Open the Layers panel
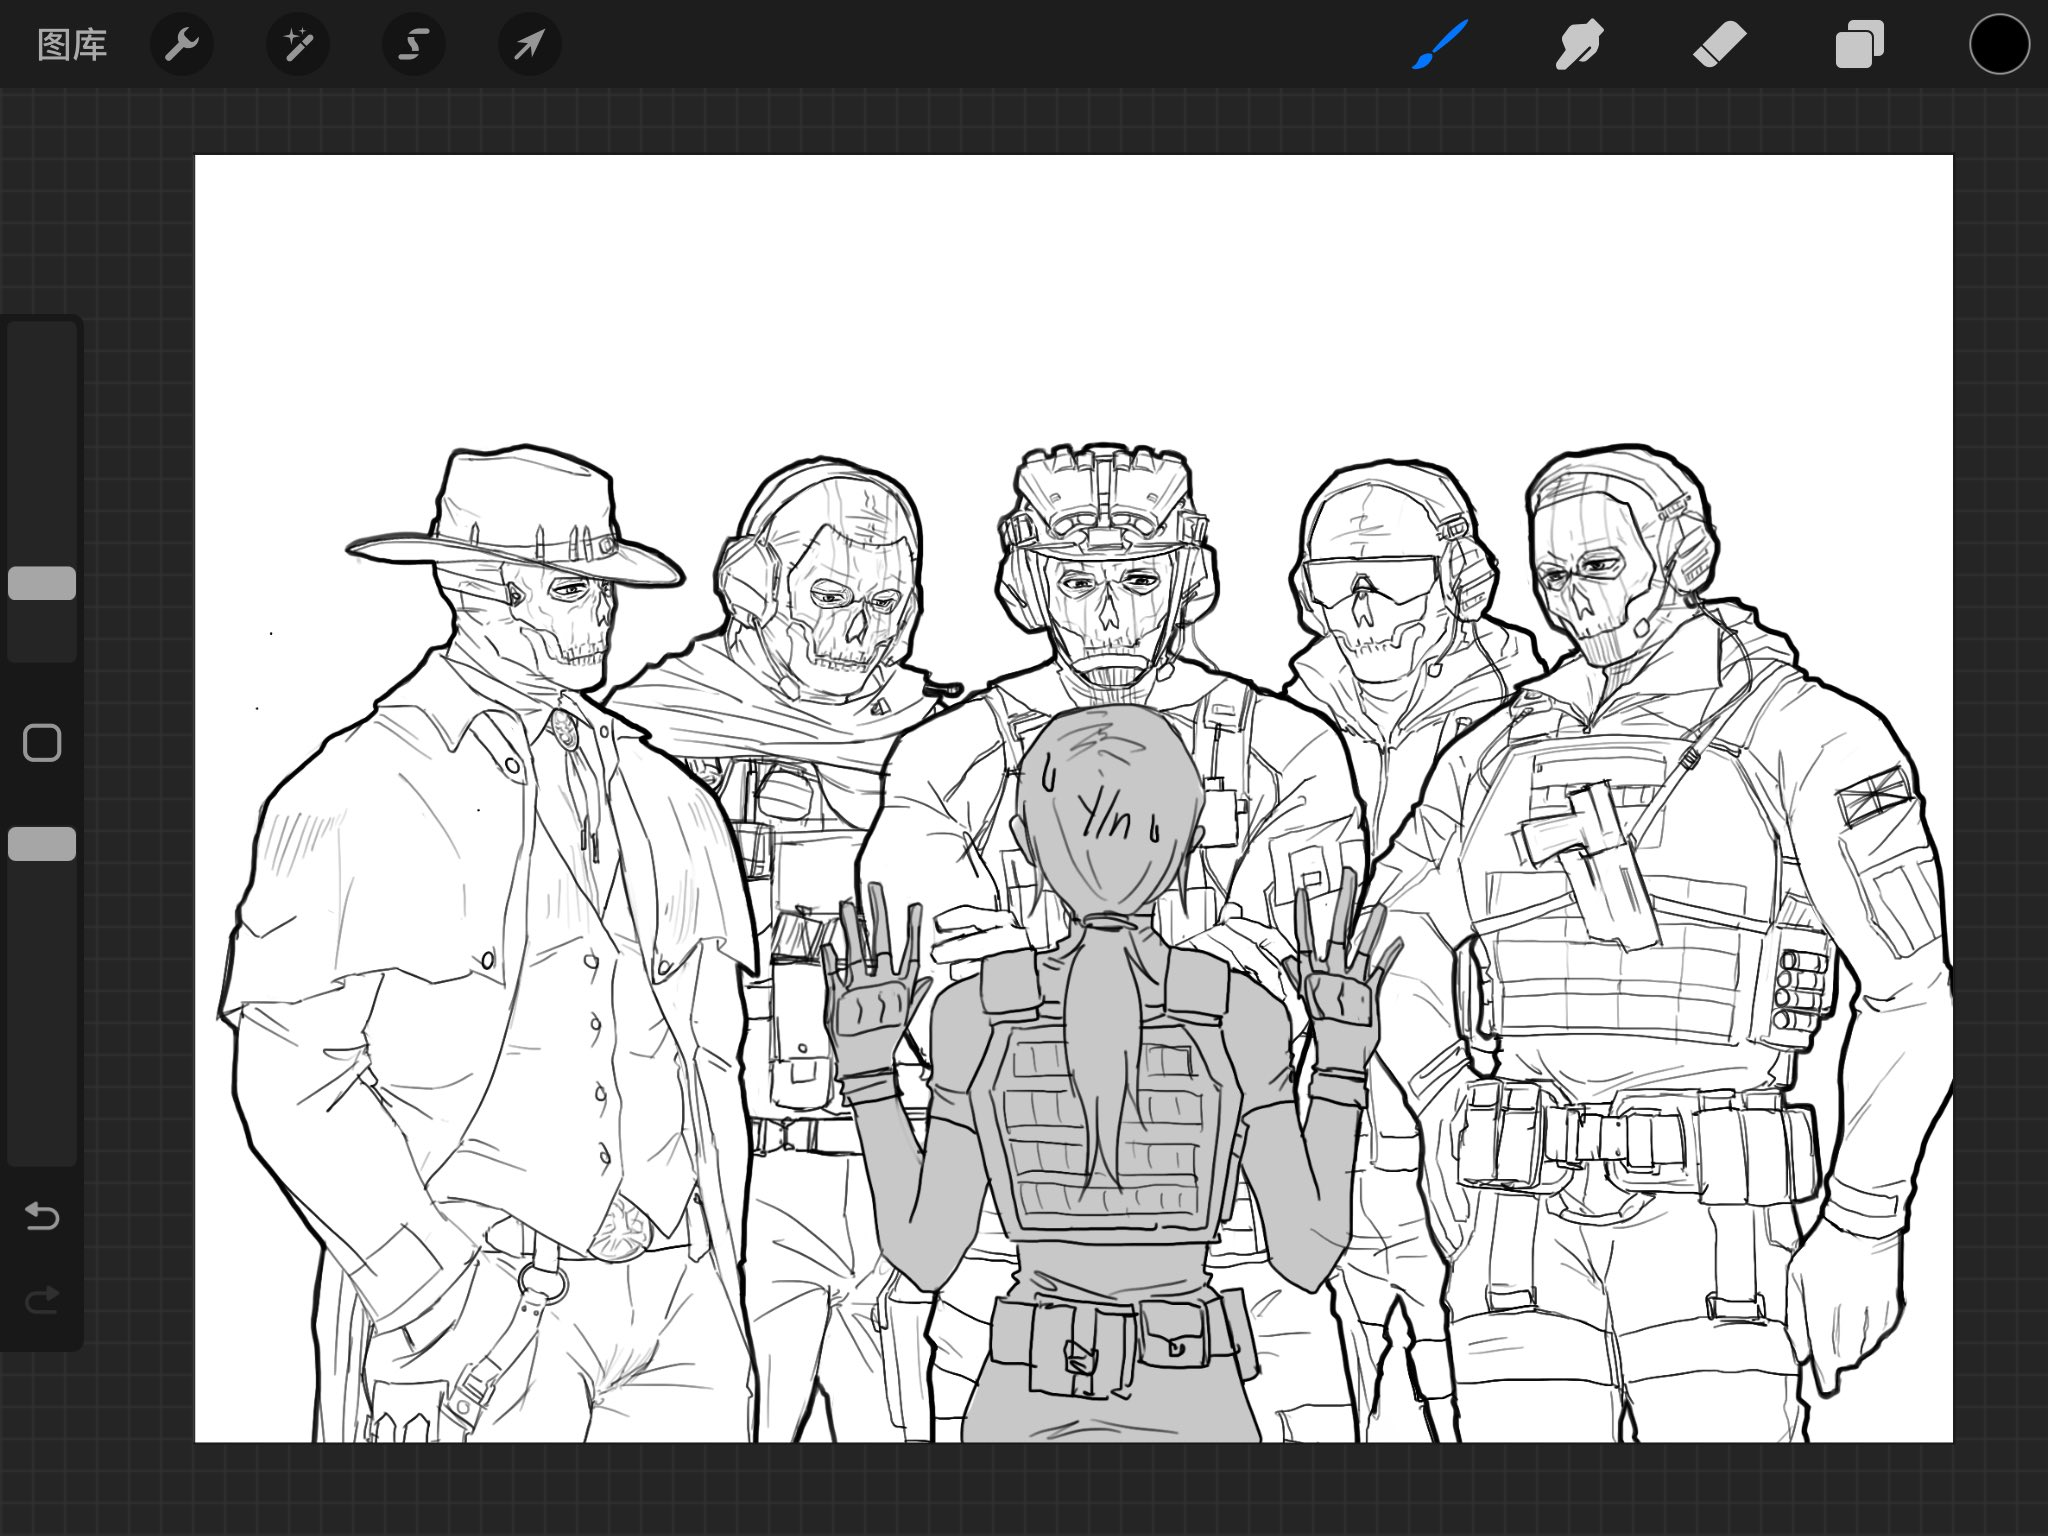Viewport: 2048px width, 1536px height. [1859, 45]
